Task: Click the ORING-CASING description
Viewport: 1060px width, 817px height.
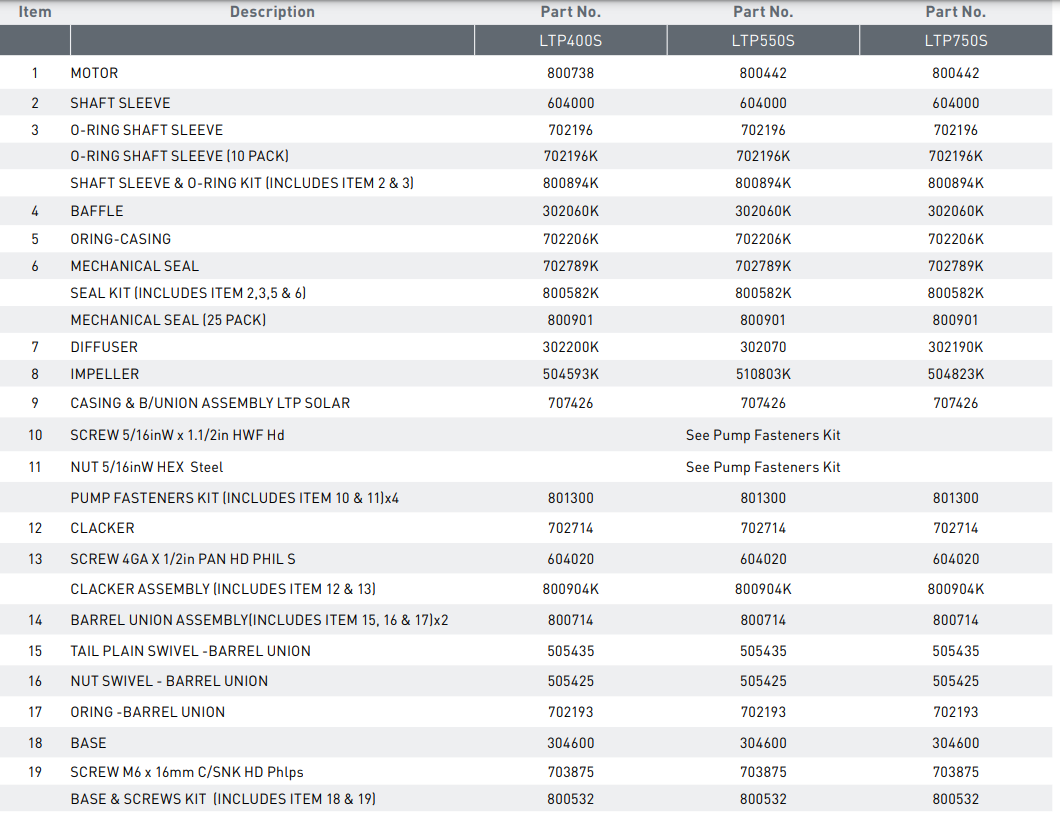Action: pos(120,239)
